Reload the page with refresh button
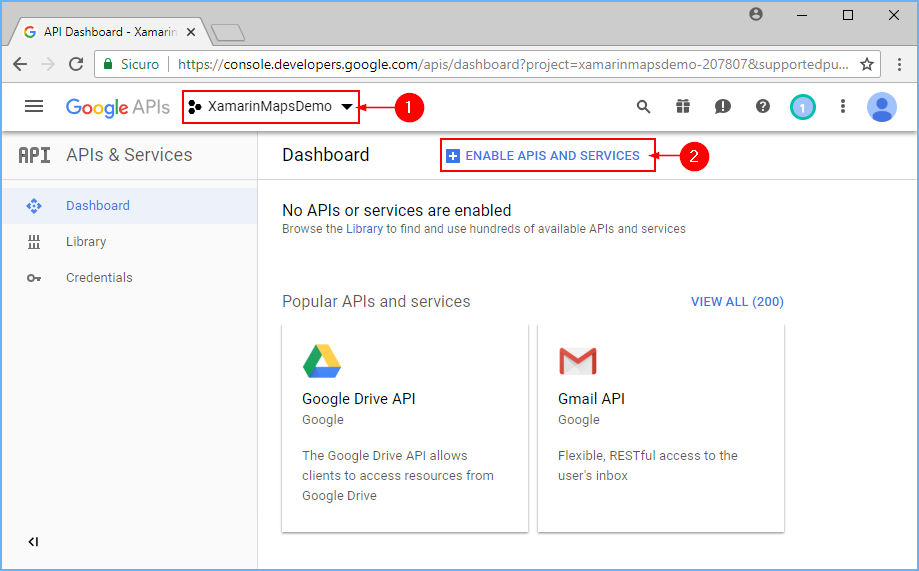 (76, 64)
